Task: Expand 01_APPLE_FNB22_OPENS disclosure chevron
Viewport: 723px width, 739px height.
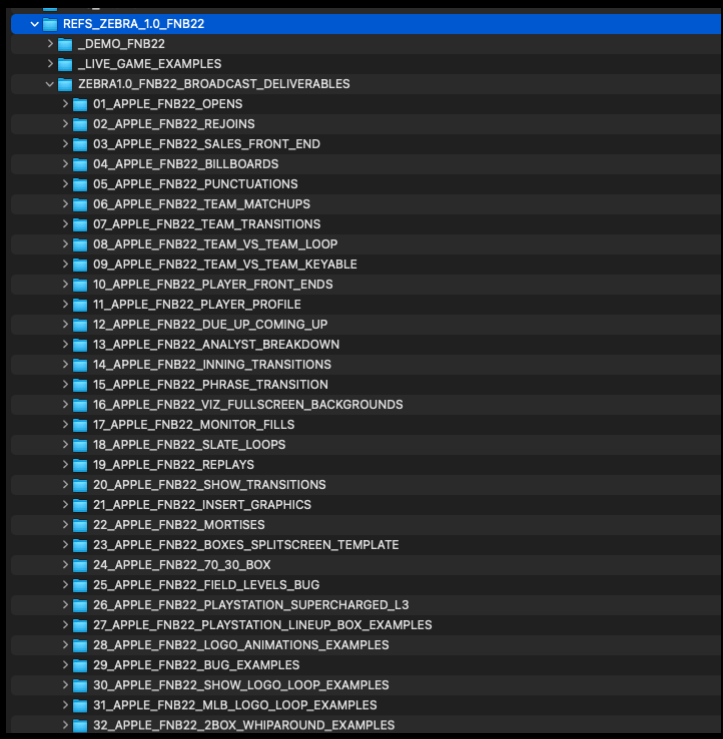Action: coord(66,104)
